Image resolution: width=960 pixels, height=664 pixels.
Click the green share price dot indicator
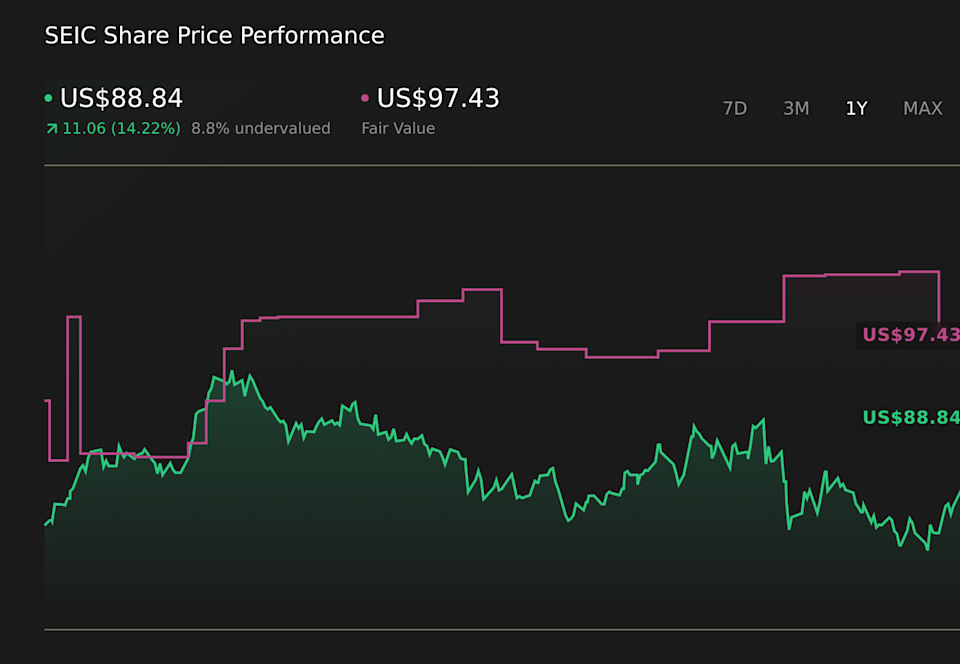50,98
